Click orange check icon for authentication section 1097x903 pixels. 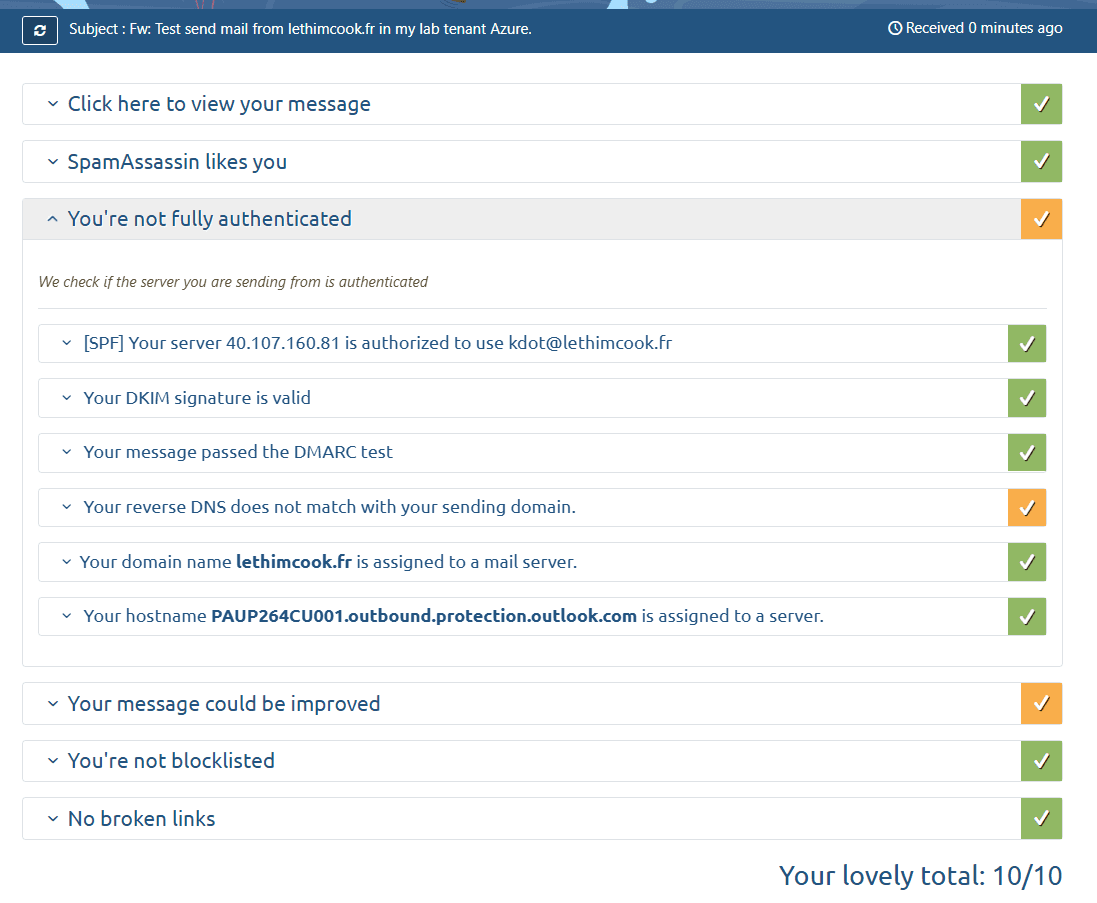click(x=1041, y=219)
